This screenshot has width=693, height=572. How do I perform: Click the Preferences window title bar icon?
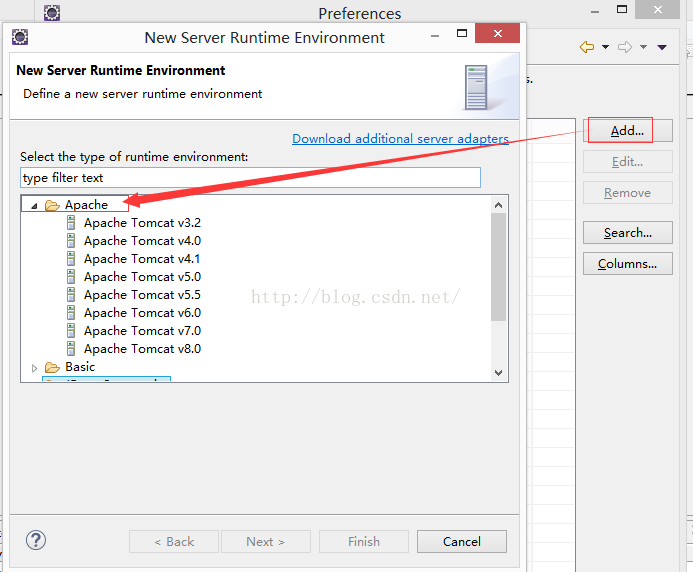coord(52,12)
